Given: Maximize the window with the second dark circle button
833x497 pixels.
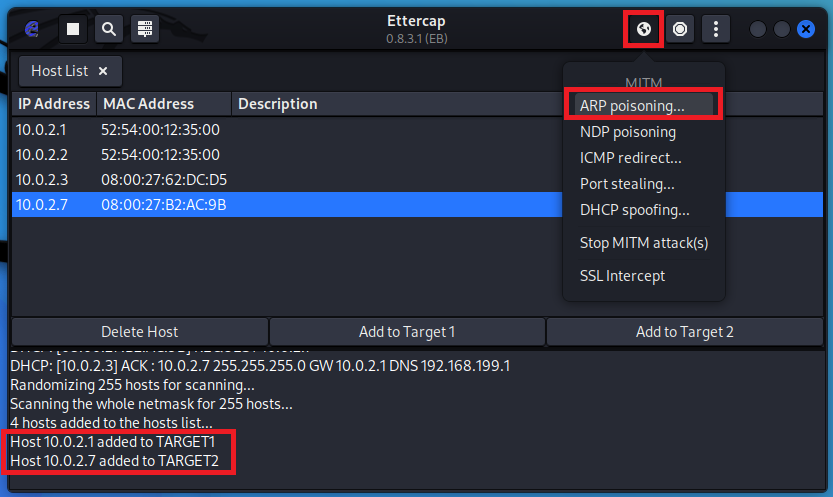Looking at the screenshot, I should (781, 29).
